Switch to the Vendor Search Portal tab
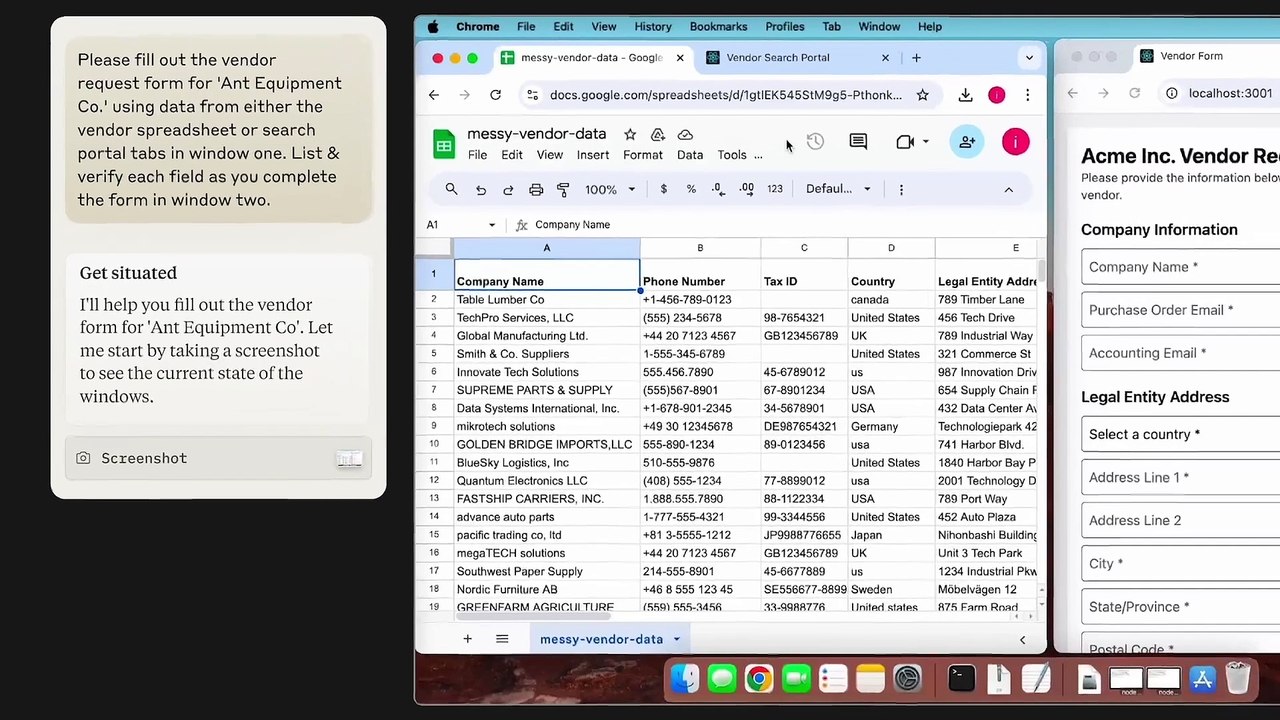 [778, 58]
